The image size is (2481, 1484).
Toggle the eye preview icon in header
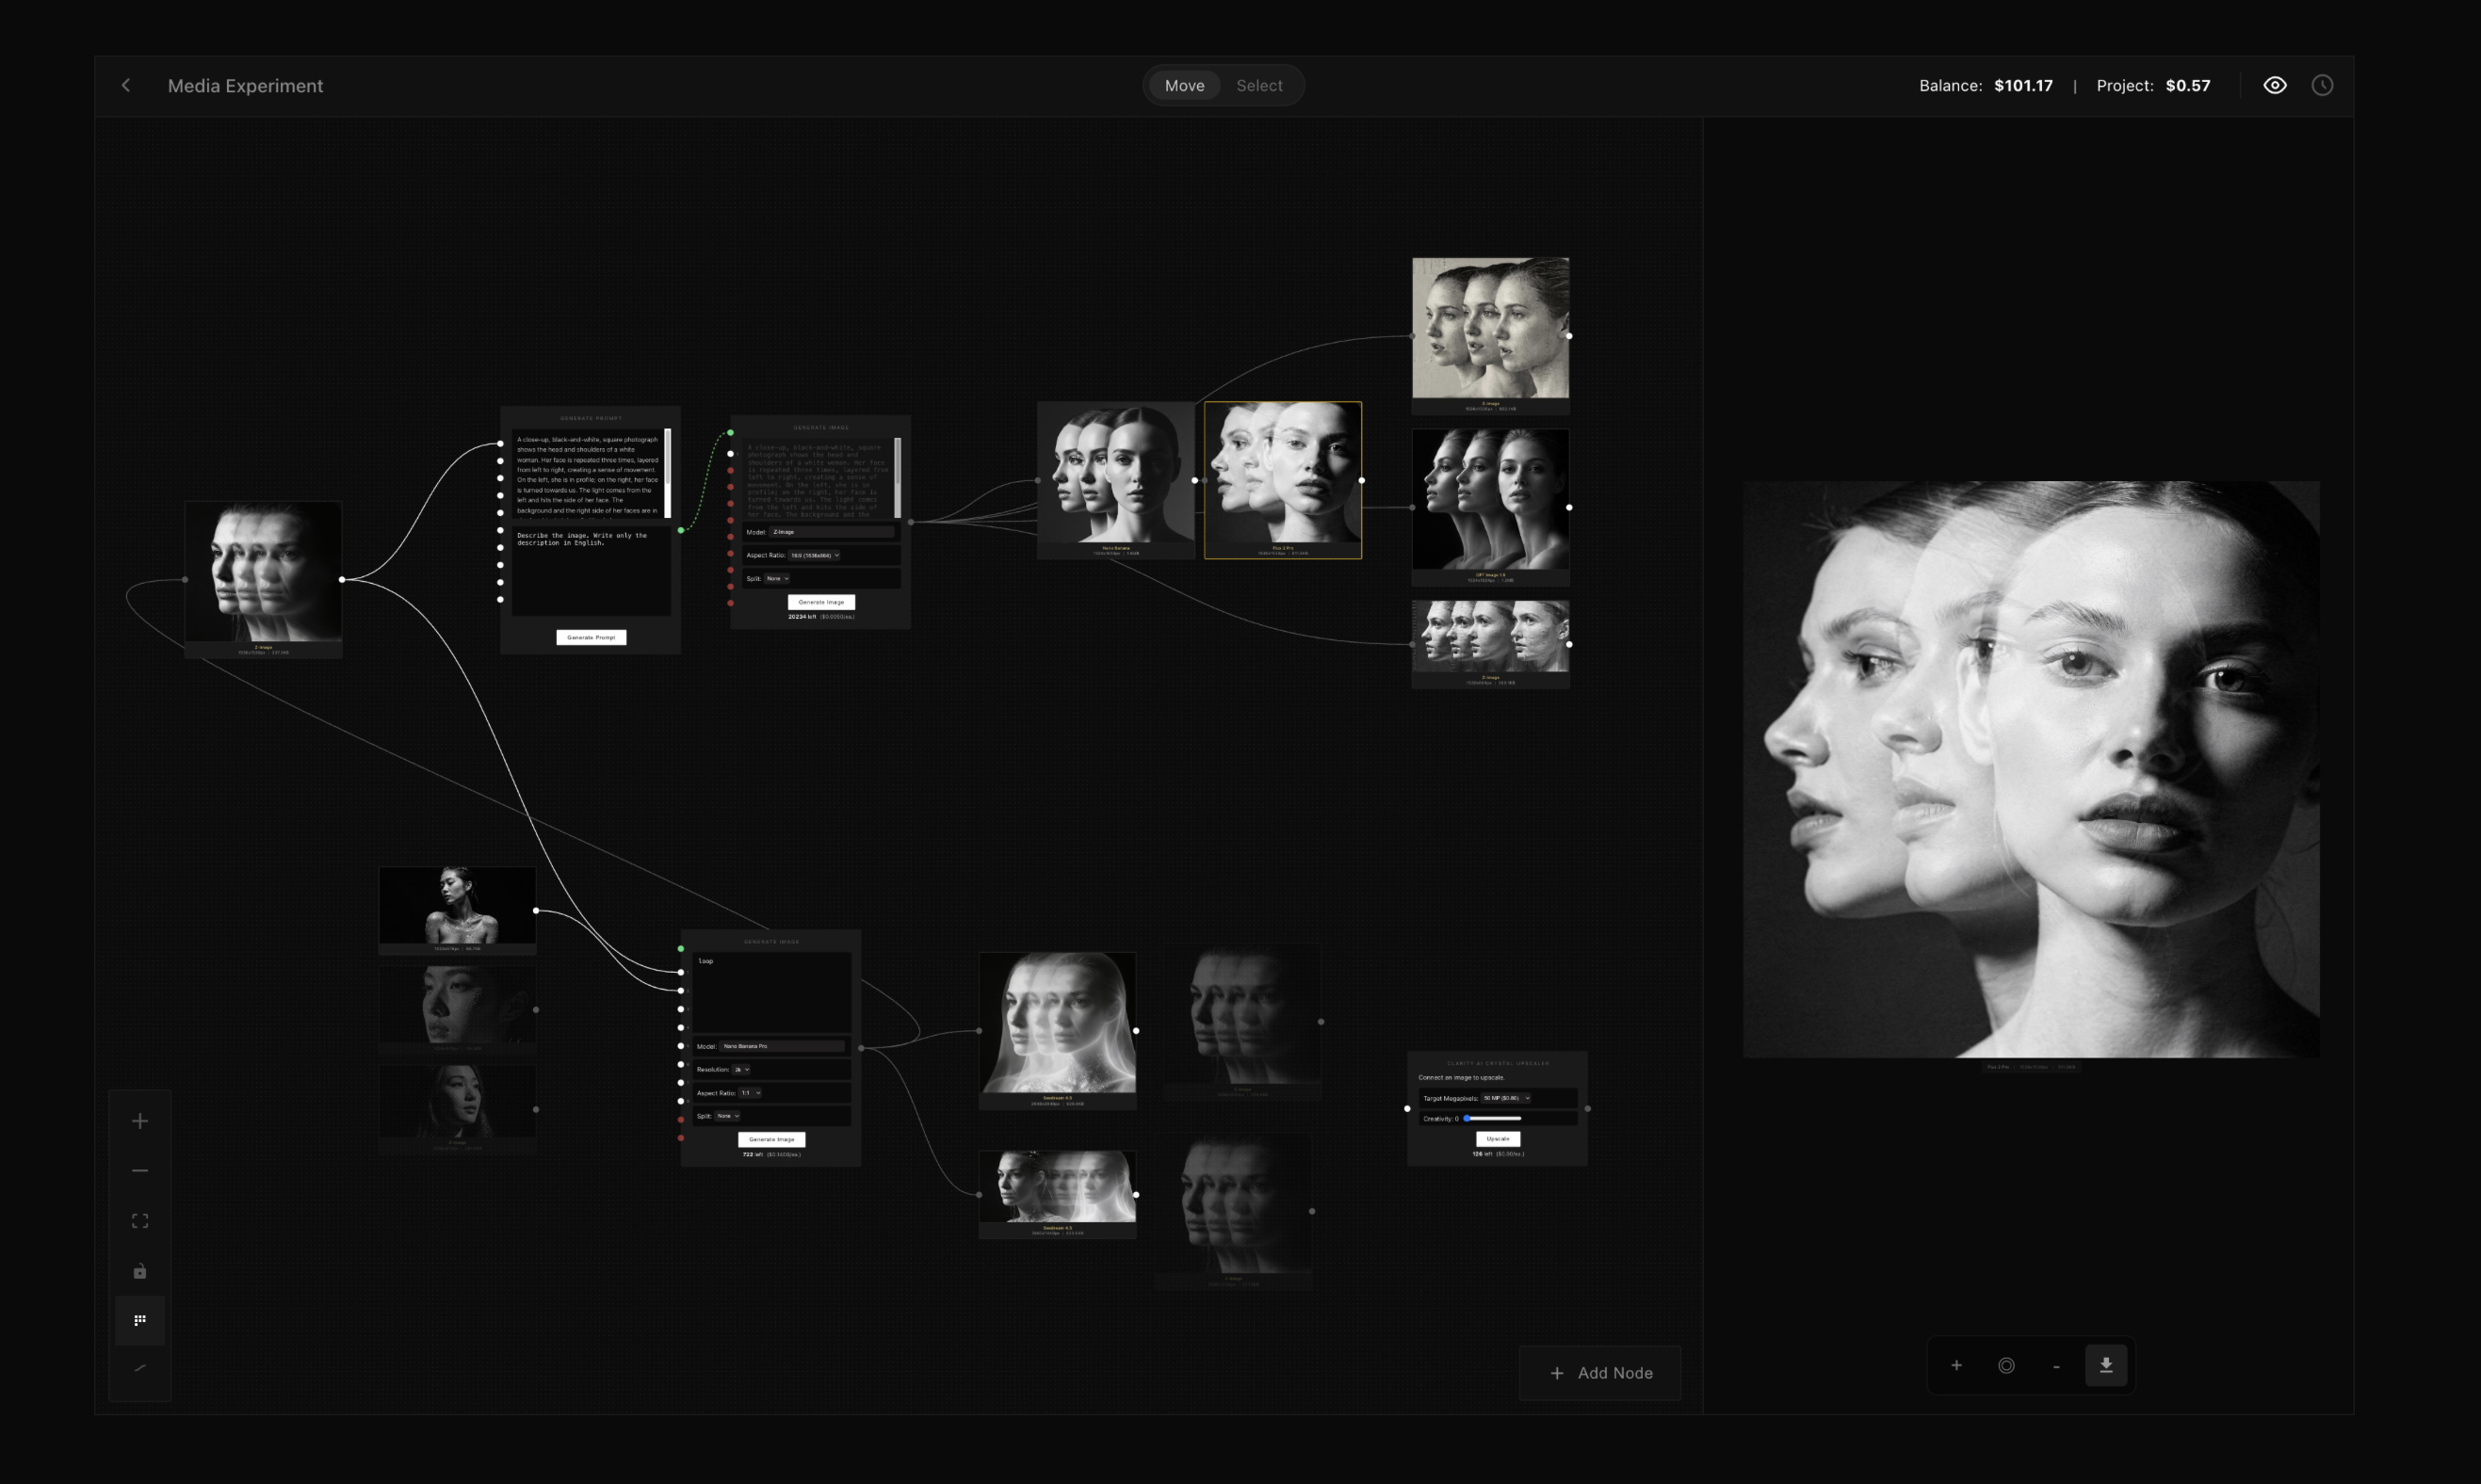pos(2274,86)
